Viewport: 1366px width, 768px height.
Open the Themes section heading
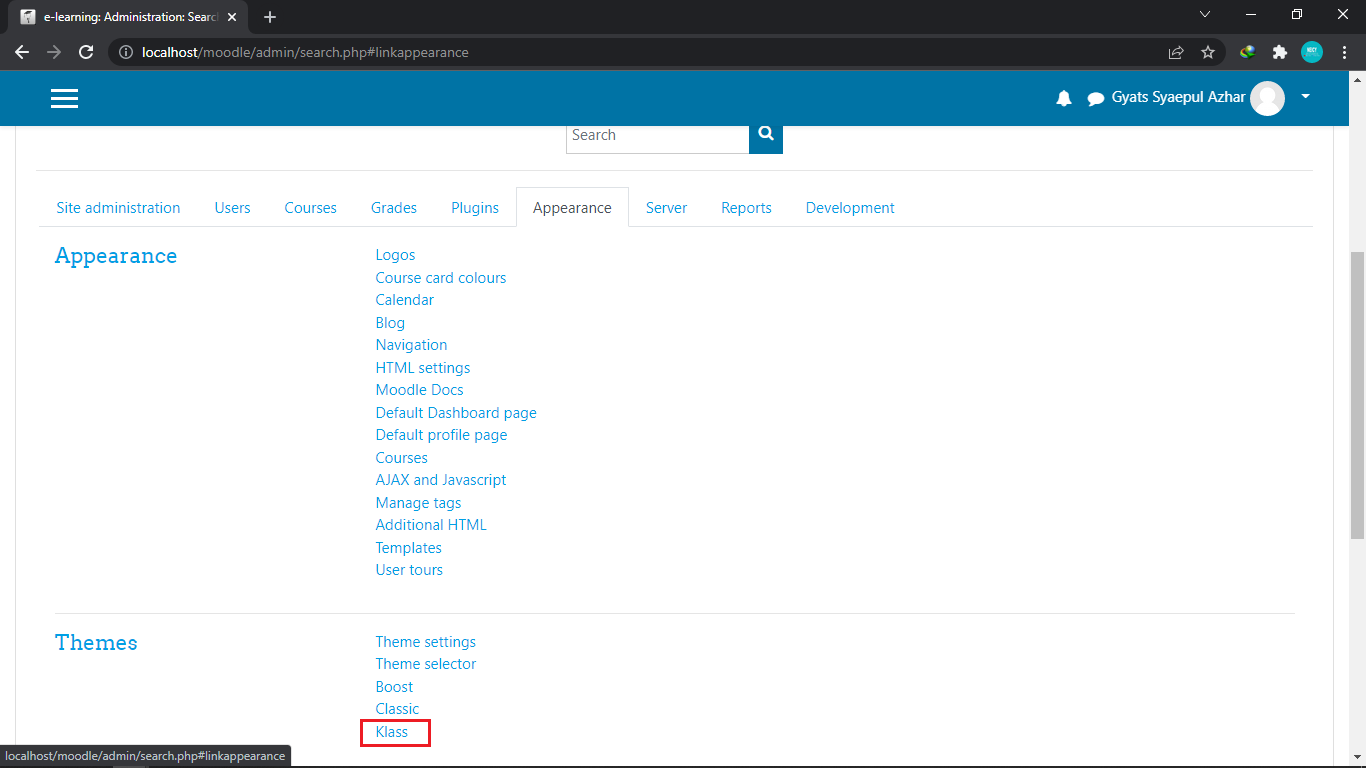[96, 643]
